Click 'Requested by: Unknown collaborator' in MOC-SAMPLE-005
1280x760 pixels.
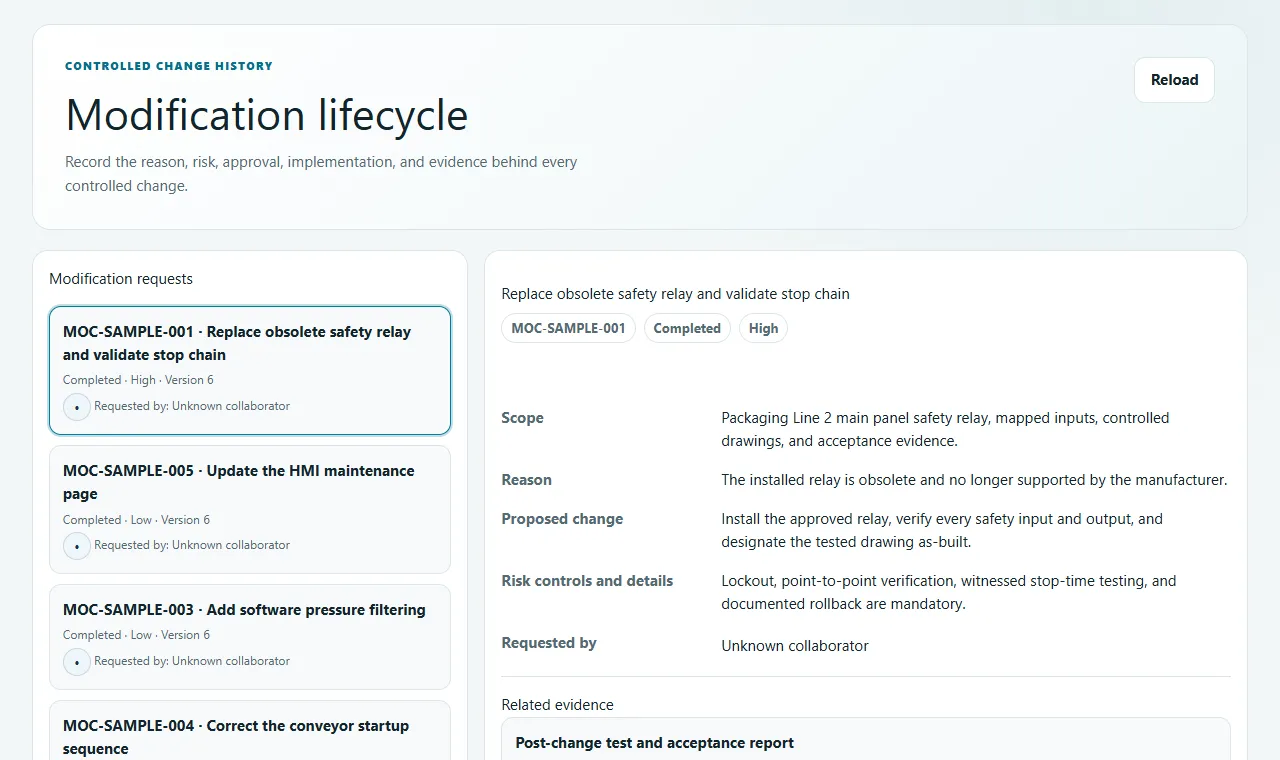click(192, 546)
